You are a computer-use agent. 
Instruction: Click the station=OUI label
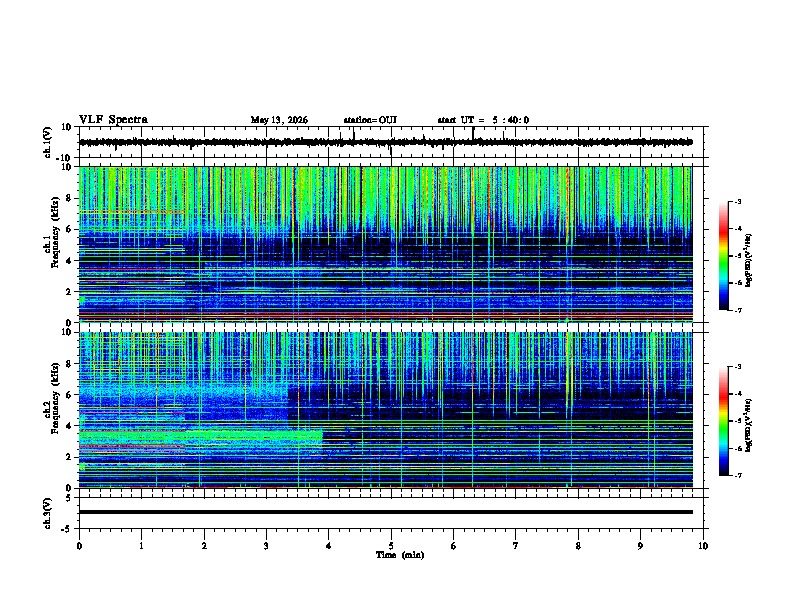point(370,120)
